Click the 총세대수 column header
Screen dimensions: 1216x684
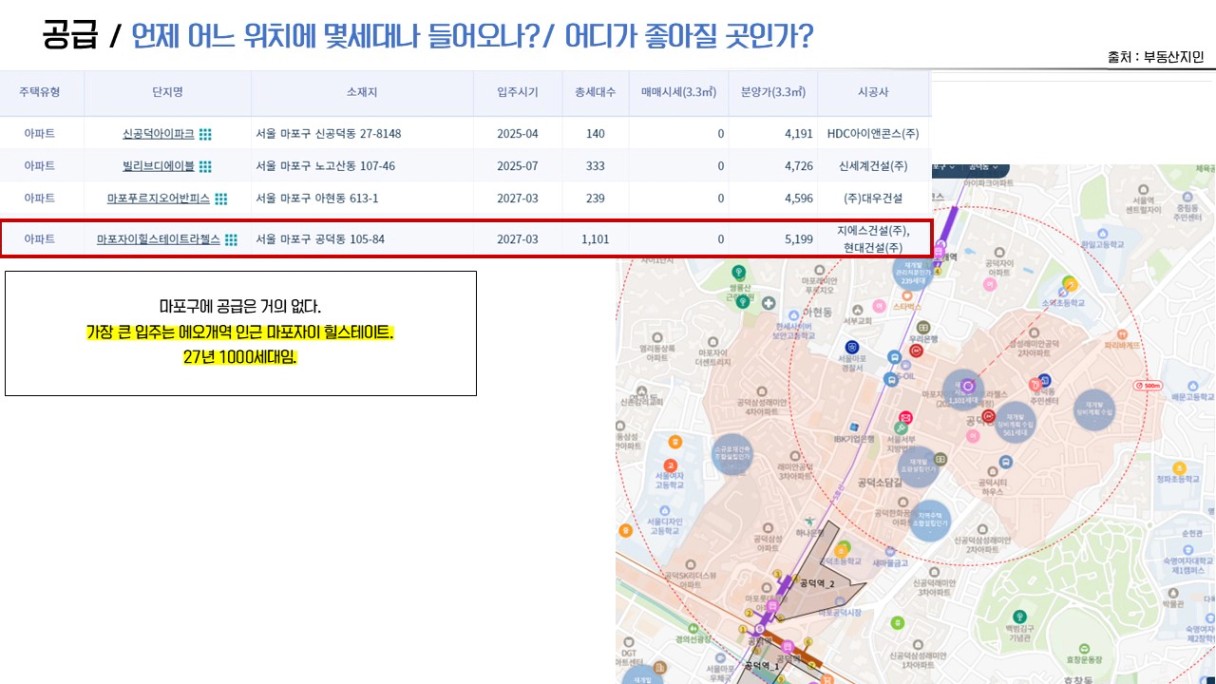click(595, 93)
